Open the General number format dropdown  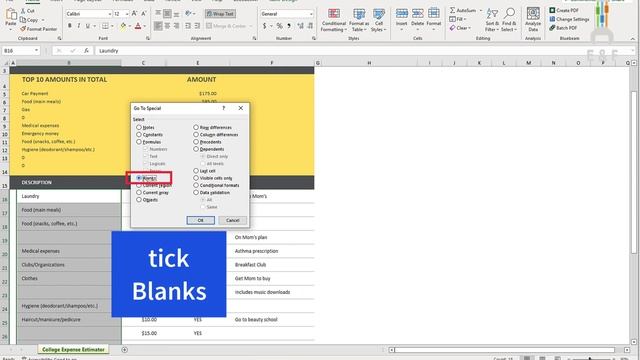311,14
